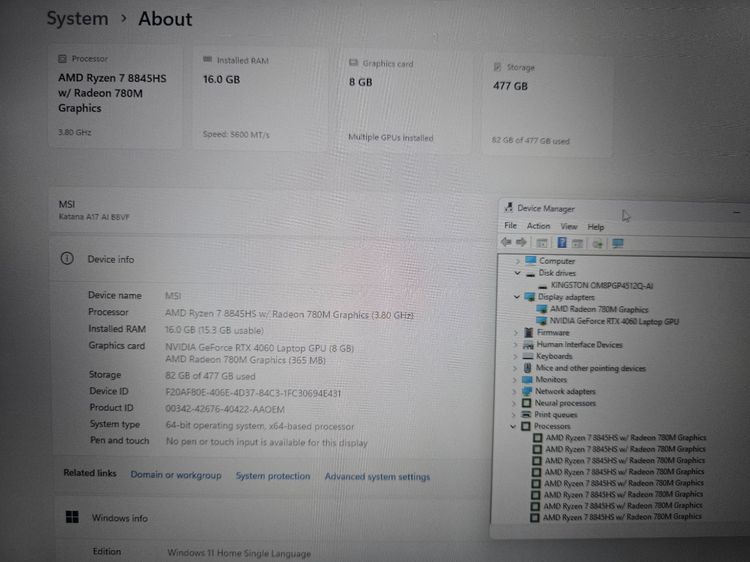Image resolution: width=750 pixels, height=562 pixels.
Task: Collapse the Display adapters node
Action: tap(516, 297)
